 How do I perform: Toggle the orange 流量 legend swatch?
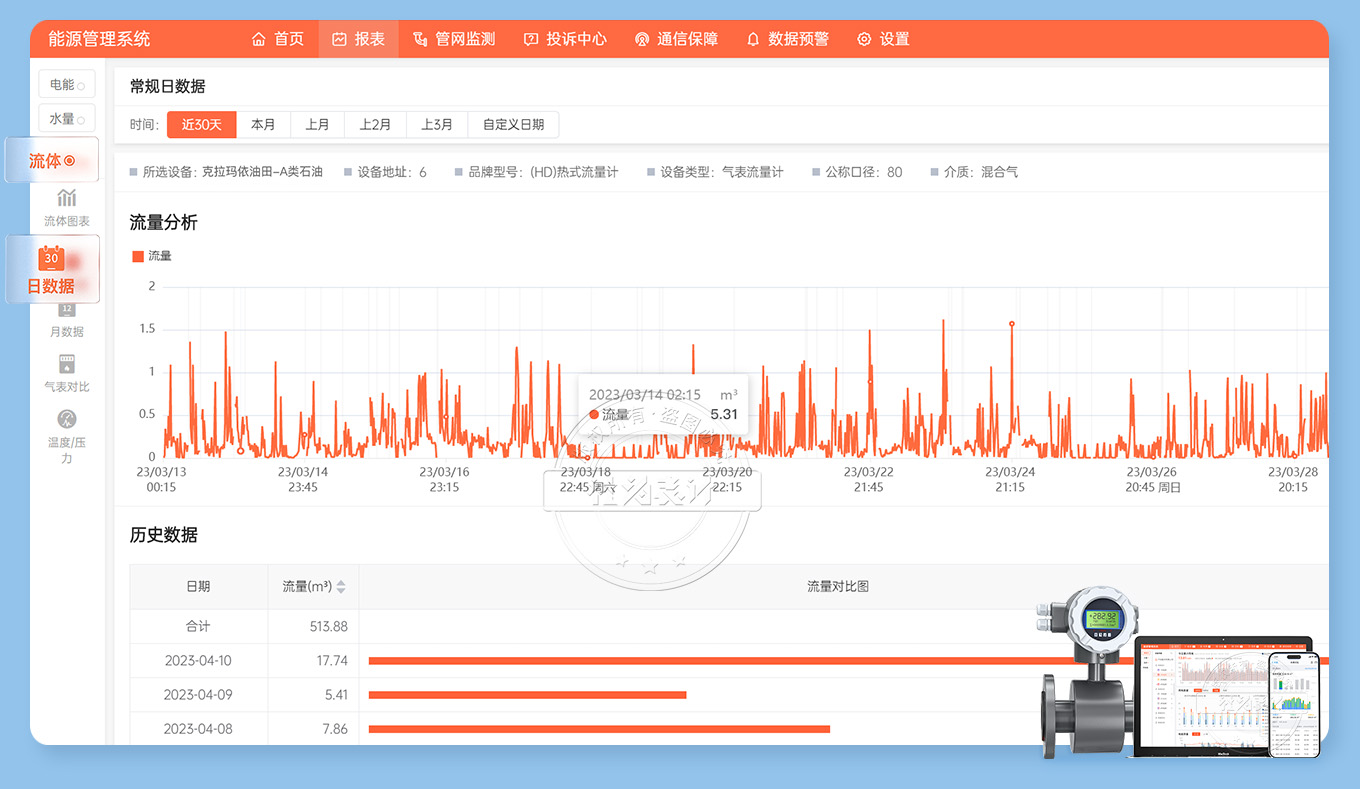(x=138, y=257)
